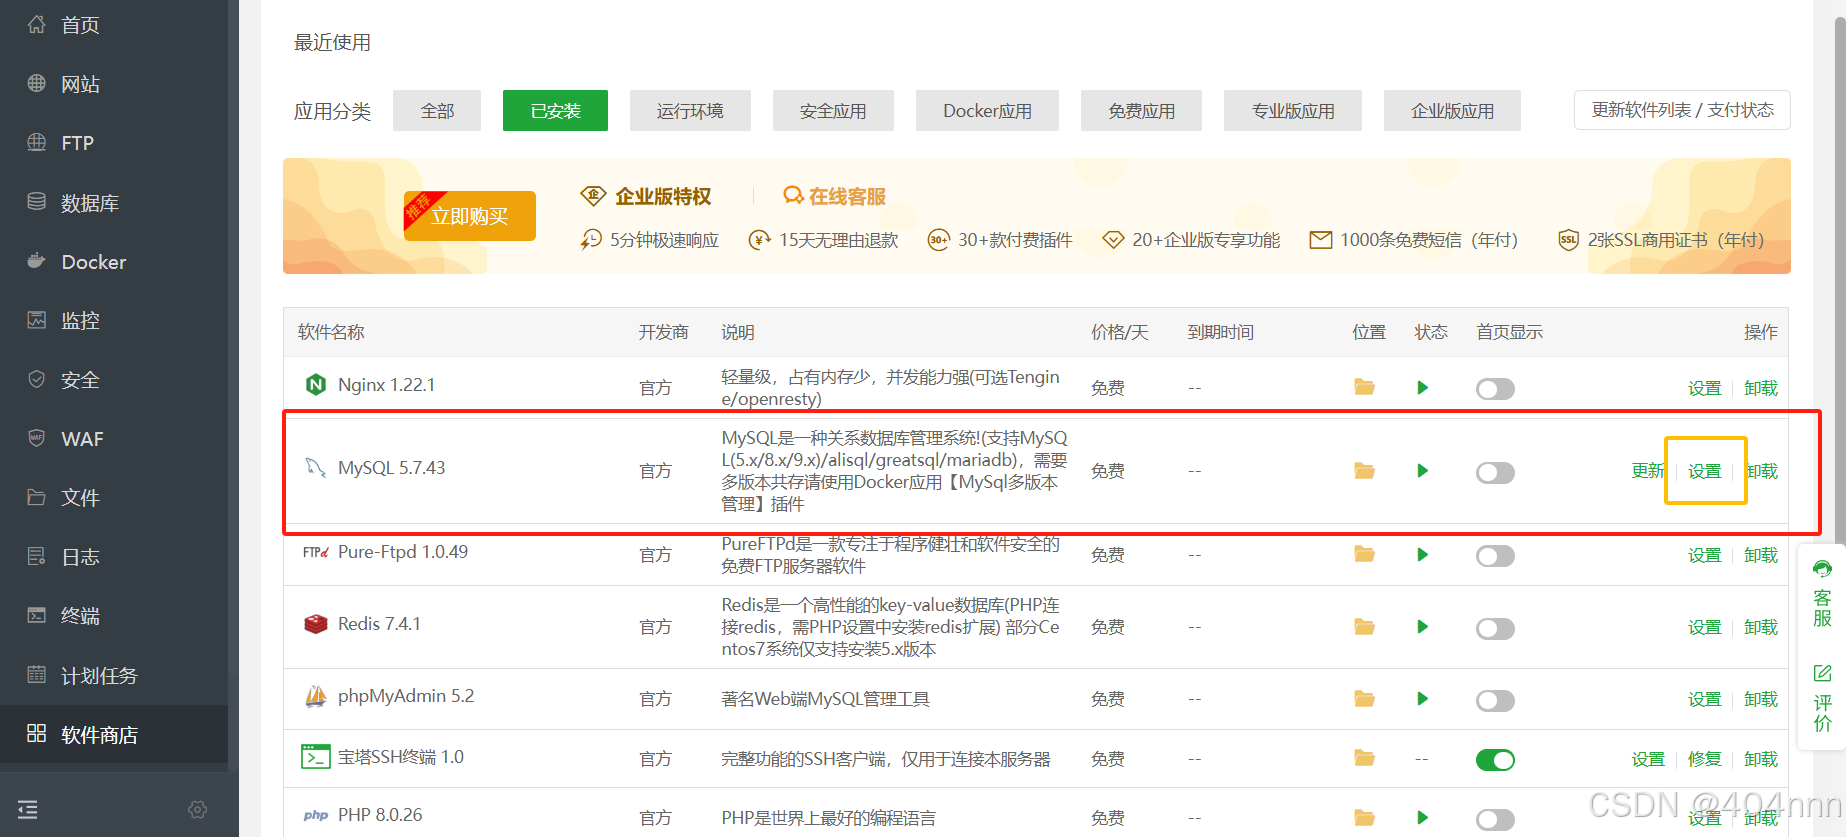Click Nginx running status play icon

click(1422, 387)
